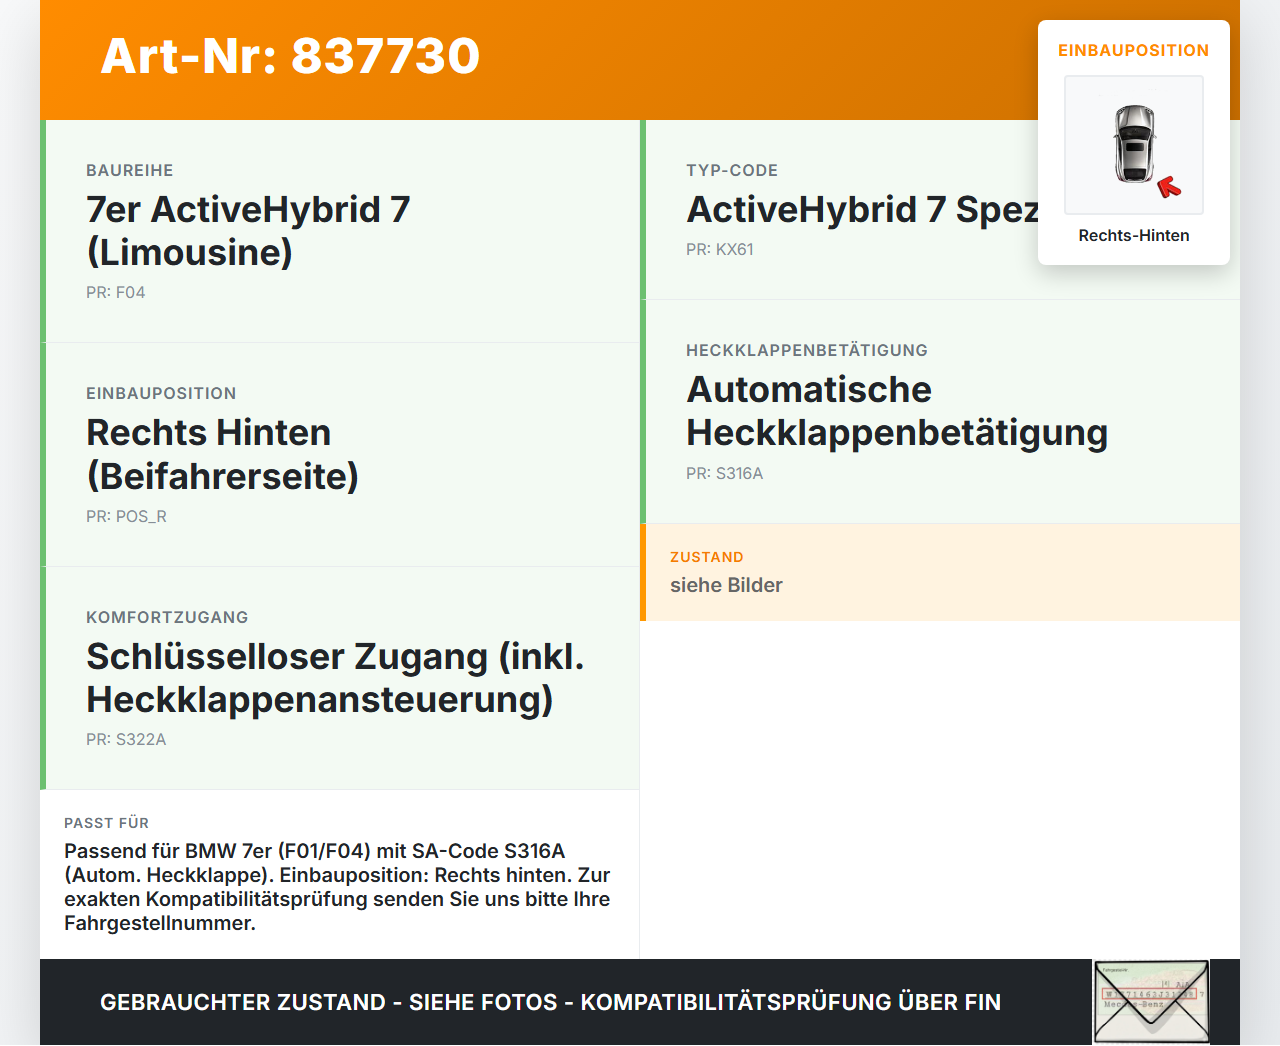Click the GEBRAUCHTER ZUSTAND footer banner text
Screen dimensions: 1280x1046
tap(550, 1002)
